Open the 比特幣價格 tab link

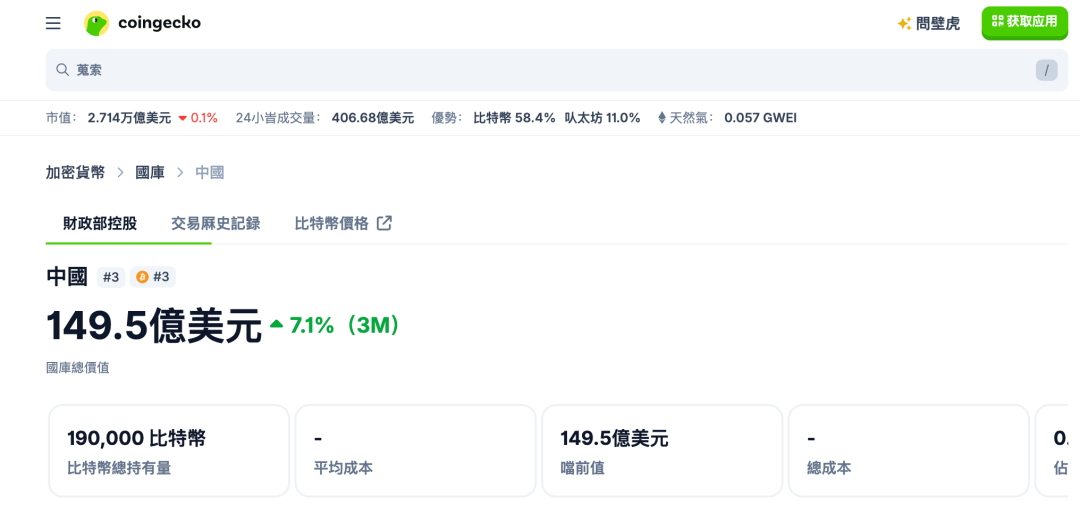[332, 223]
